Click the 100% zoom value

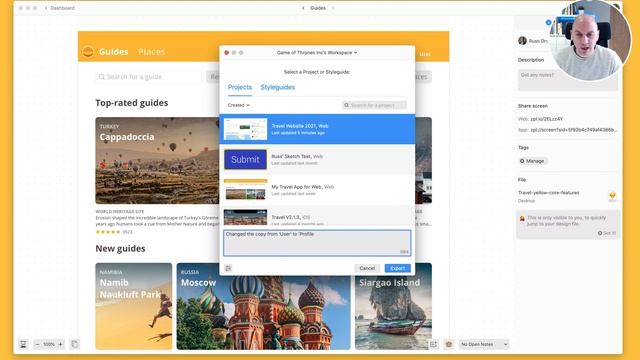[49, 344]
